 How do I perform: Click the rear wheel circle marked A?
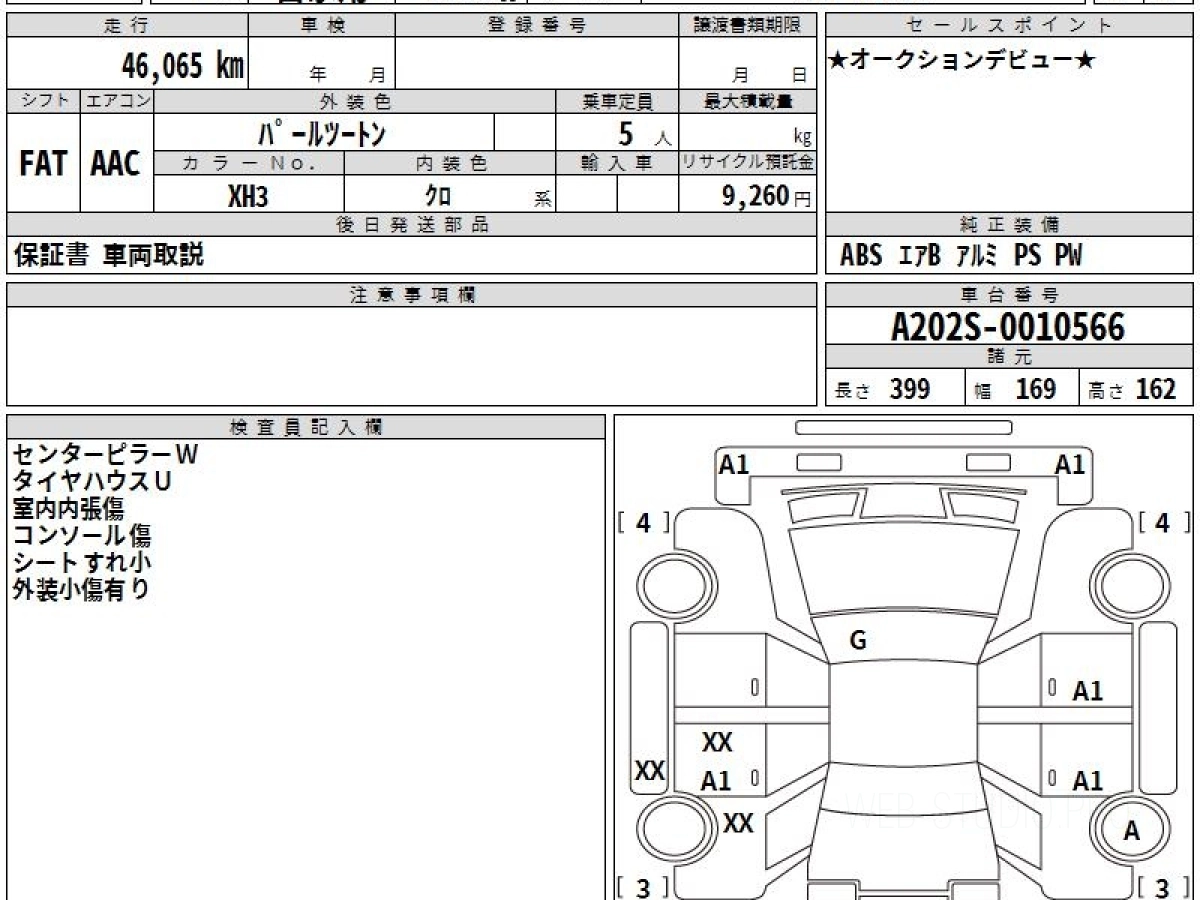(1131, 830)
